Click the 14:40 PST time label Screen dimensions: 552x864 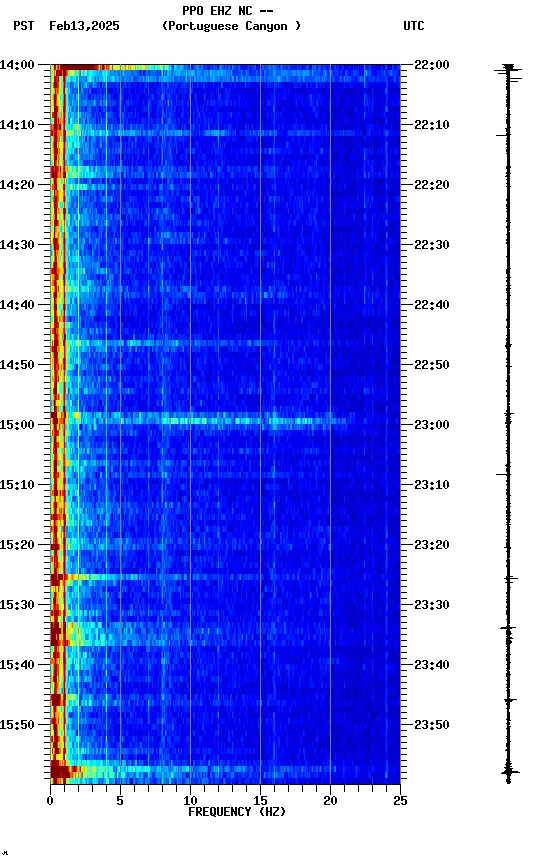coord(17,305)
